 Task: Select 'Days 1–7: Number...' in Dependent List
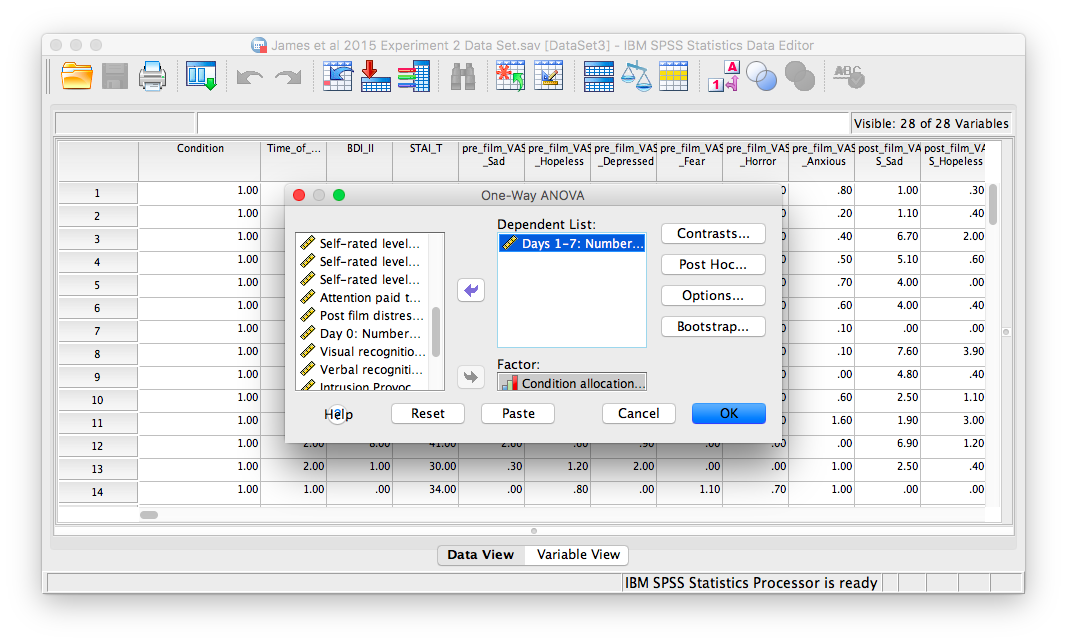click(x=572, y=243)
